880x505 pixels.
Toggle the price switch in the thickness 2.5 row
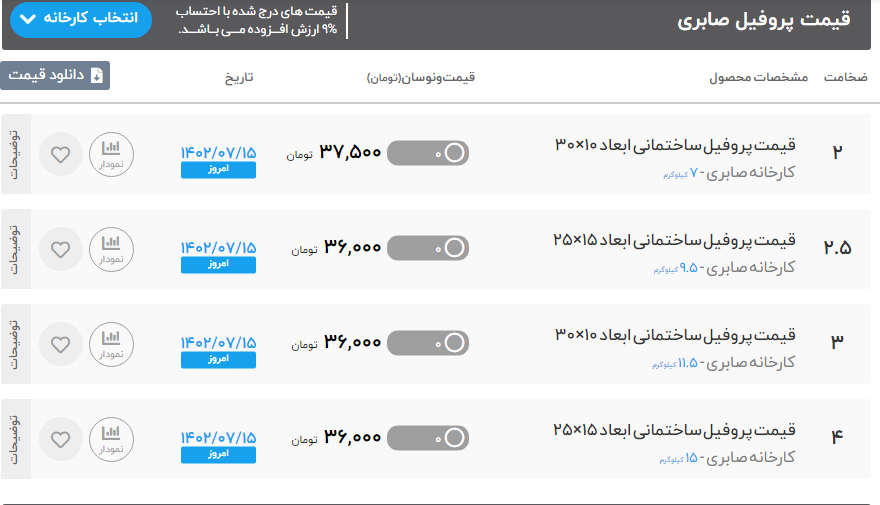click(x=428, y=248)
